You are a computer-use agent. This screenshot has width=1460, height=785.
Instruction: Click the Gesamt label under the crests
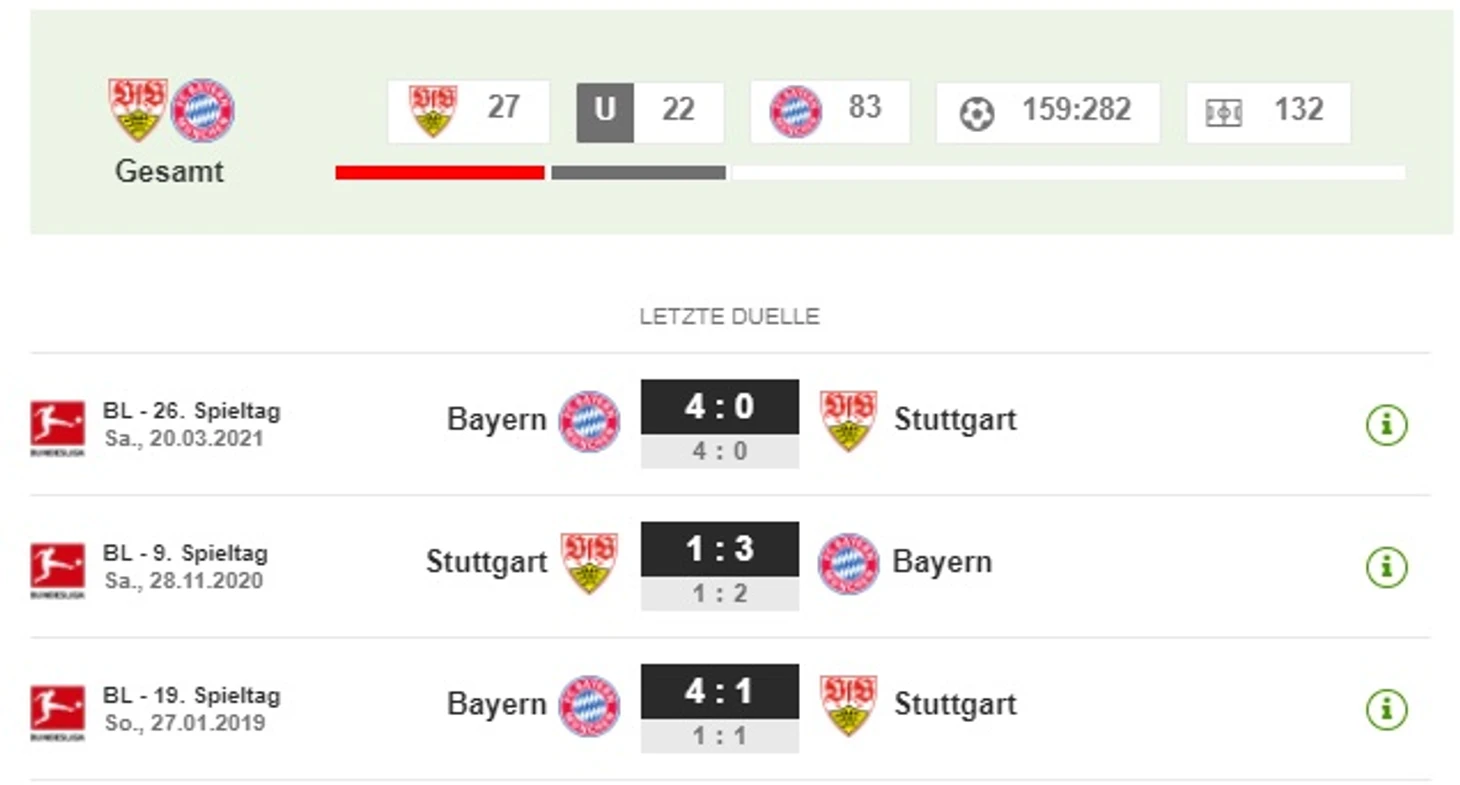(x=169, y=172)
